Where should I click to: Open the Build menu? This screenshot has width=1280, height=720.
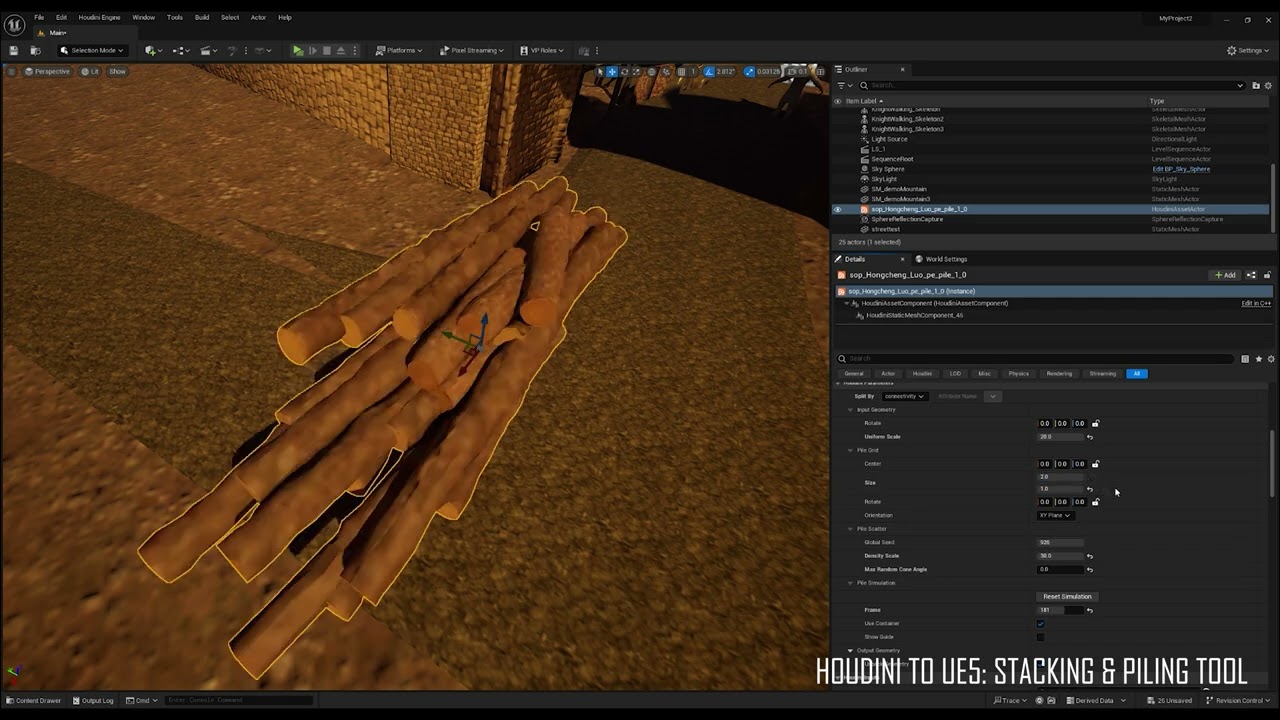pos(202,17)
